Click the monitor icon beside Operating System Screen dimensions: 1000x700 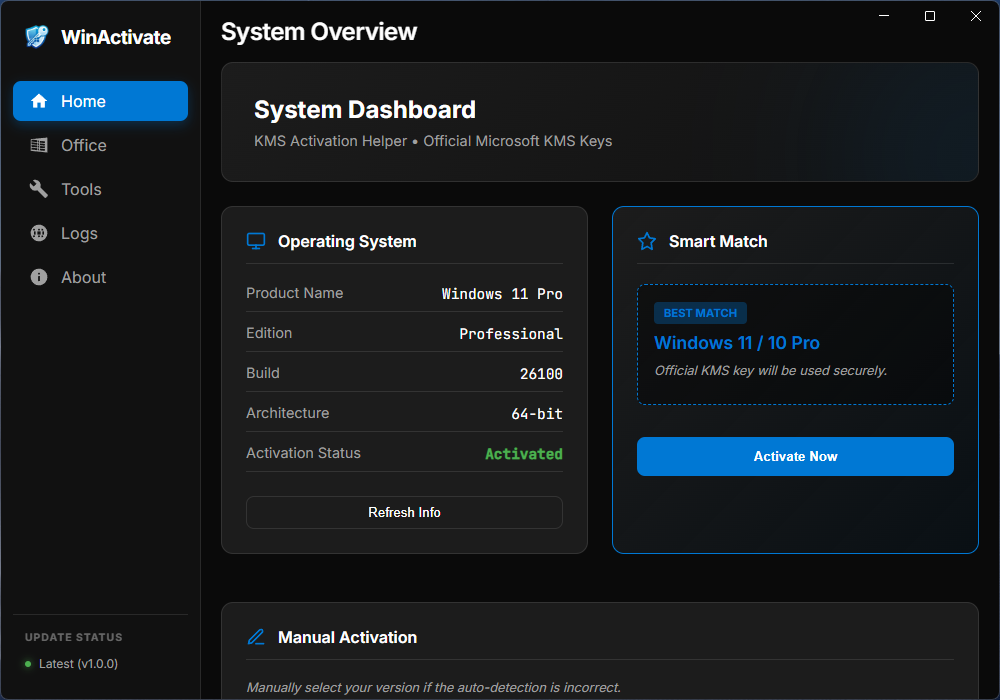coord(256,240)
